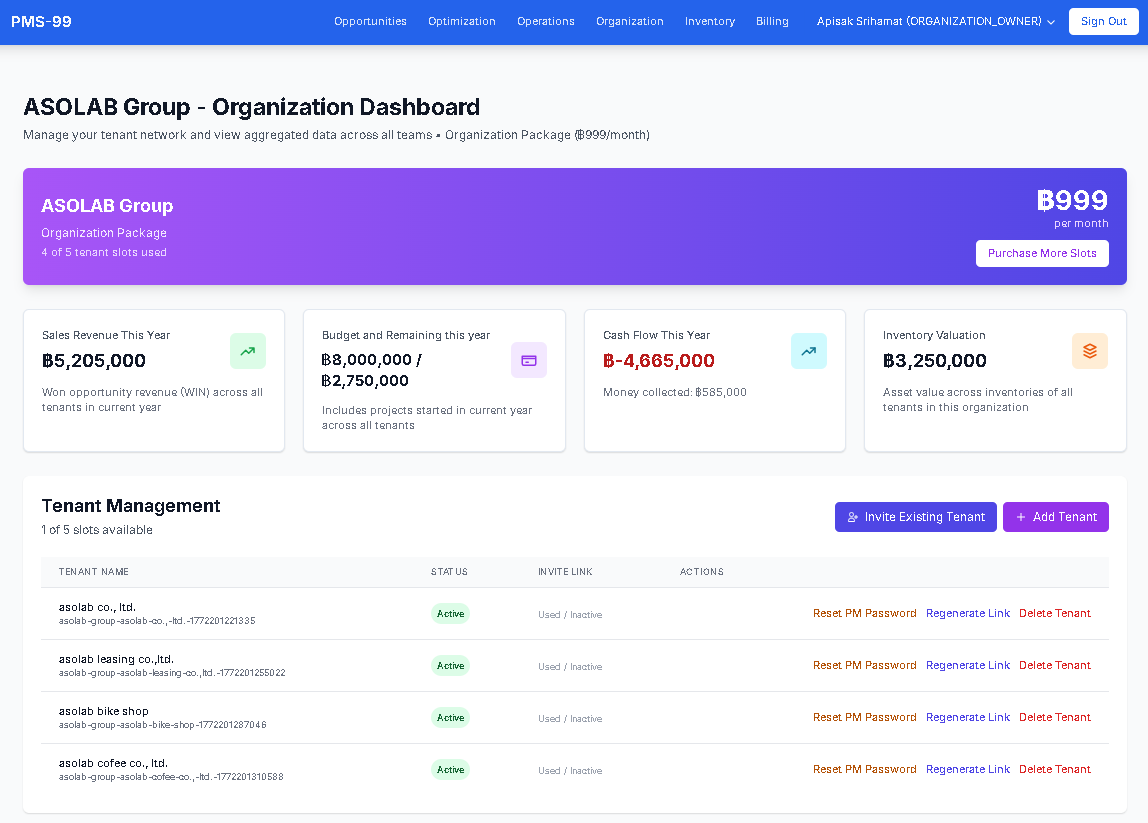The height and width of the screenshot is (823, 1148).
Task: Click the plus icon in Add Tenant button
Action: [x=1020, y=517]
